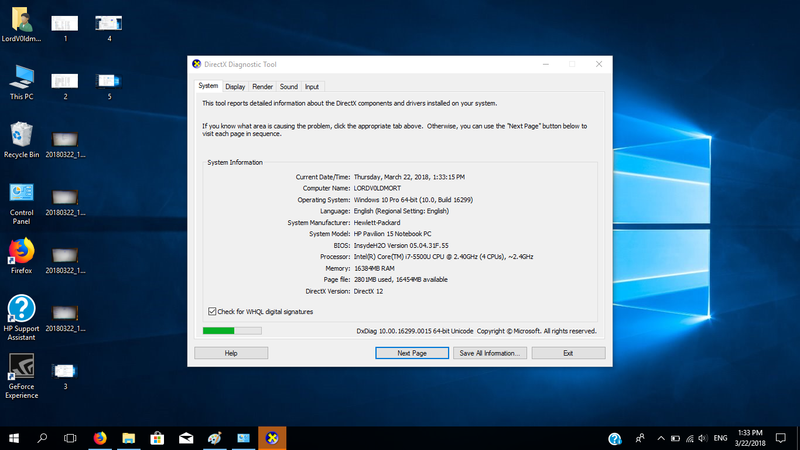Click Save All Information button
800x450 pixels.
pos(489,353)
